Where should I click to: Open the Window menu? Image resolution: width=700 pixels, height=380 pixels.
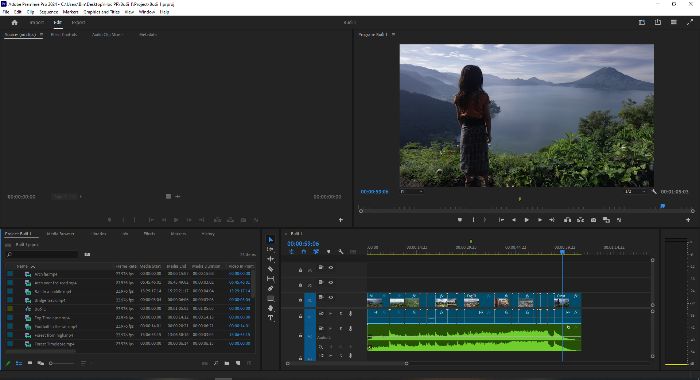[146, 12]
